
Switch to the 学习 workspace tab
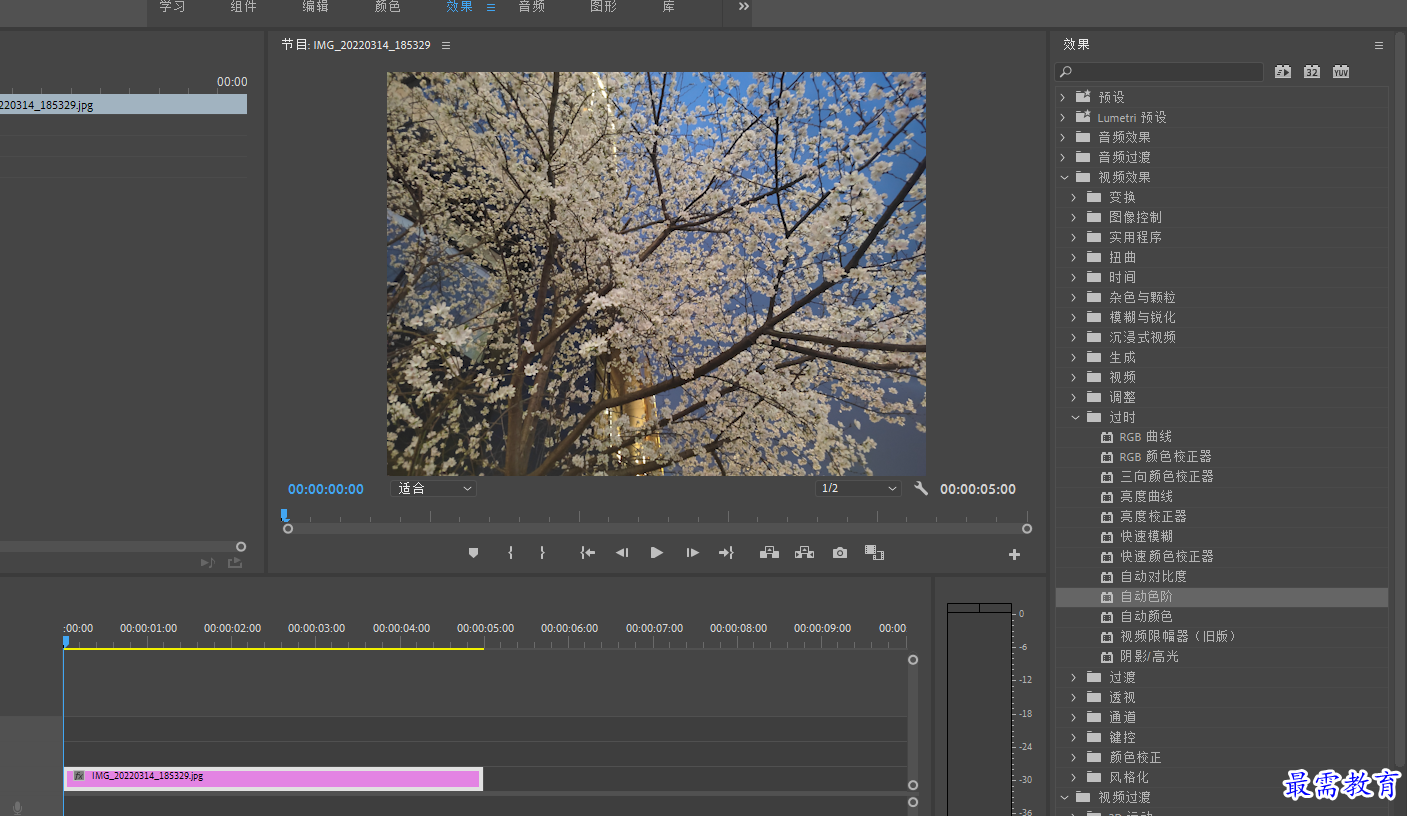click(x=172, y=7)
